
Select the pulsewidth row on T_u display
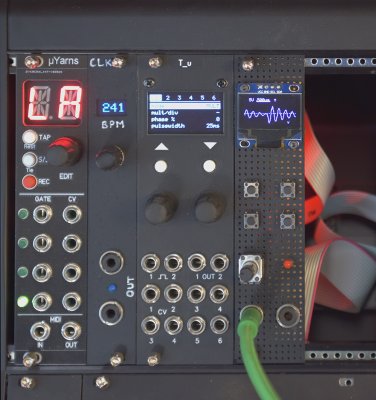pyautogui.click(x=185, y=126)
